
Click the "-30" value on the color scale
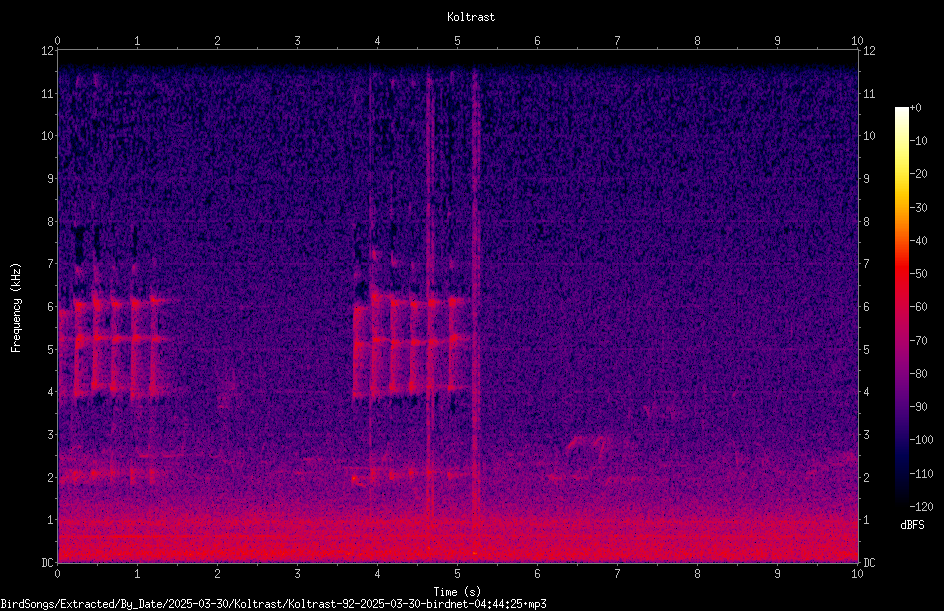coord(918,208)
